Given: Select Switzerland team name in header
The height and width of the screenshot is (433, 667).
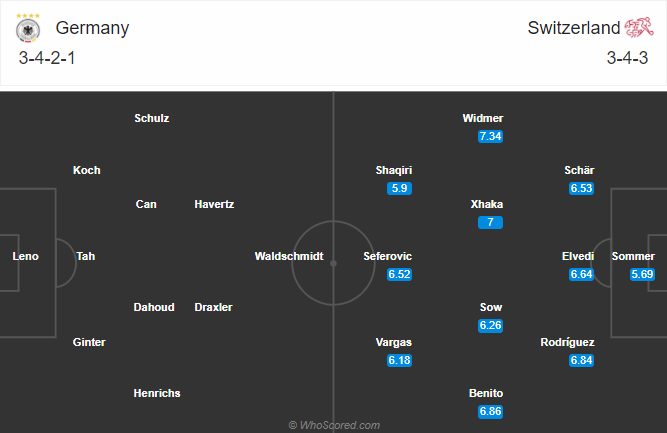Looking at the screenshot, I should pos(574,28).
